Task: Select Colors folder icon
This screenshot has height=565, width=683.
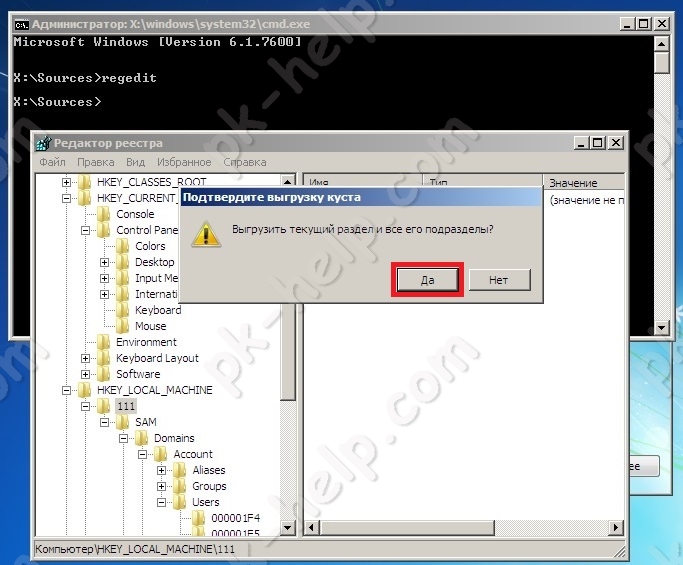Action: (122, 246)
